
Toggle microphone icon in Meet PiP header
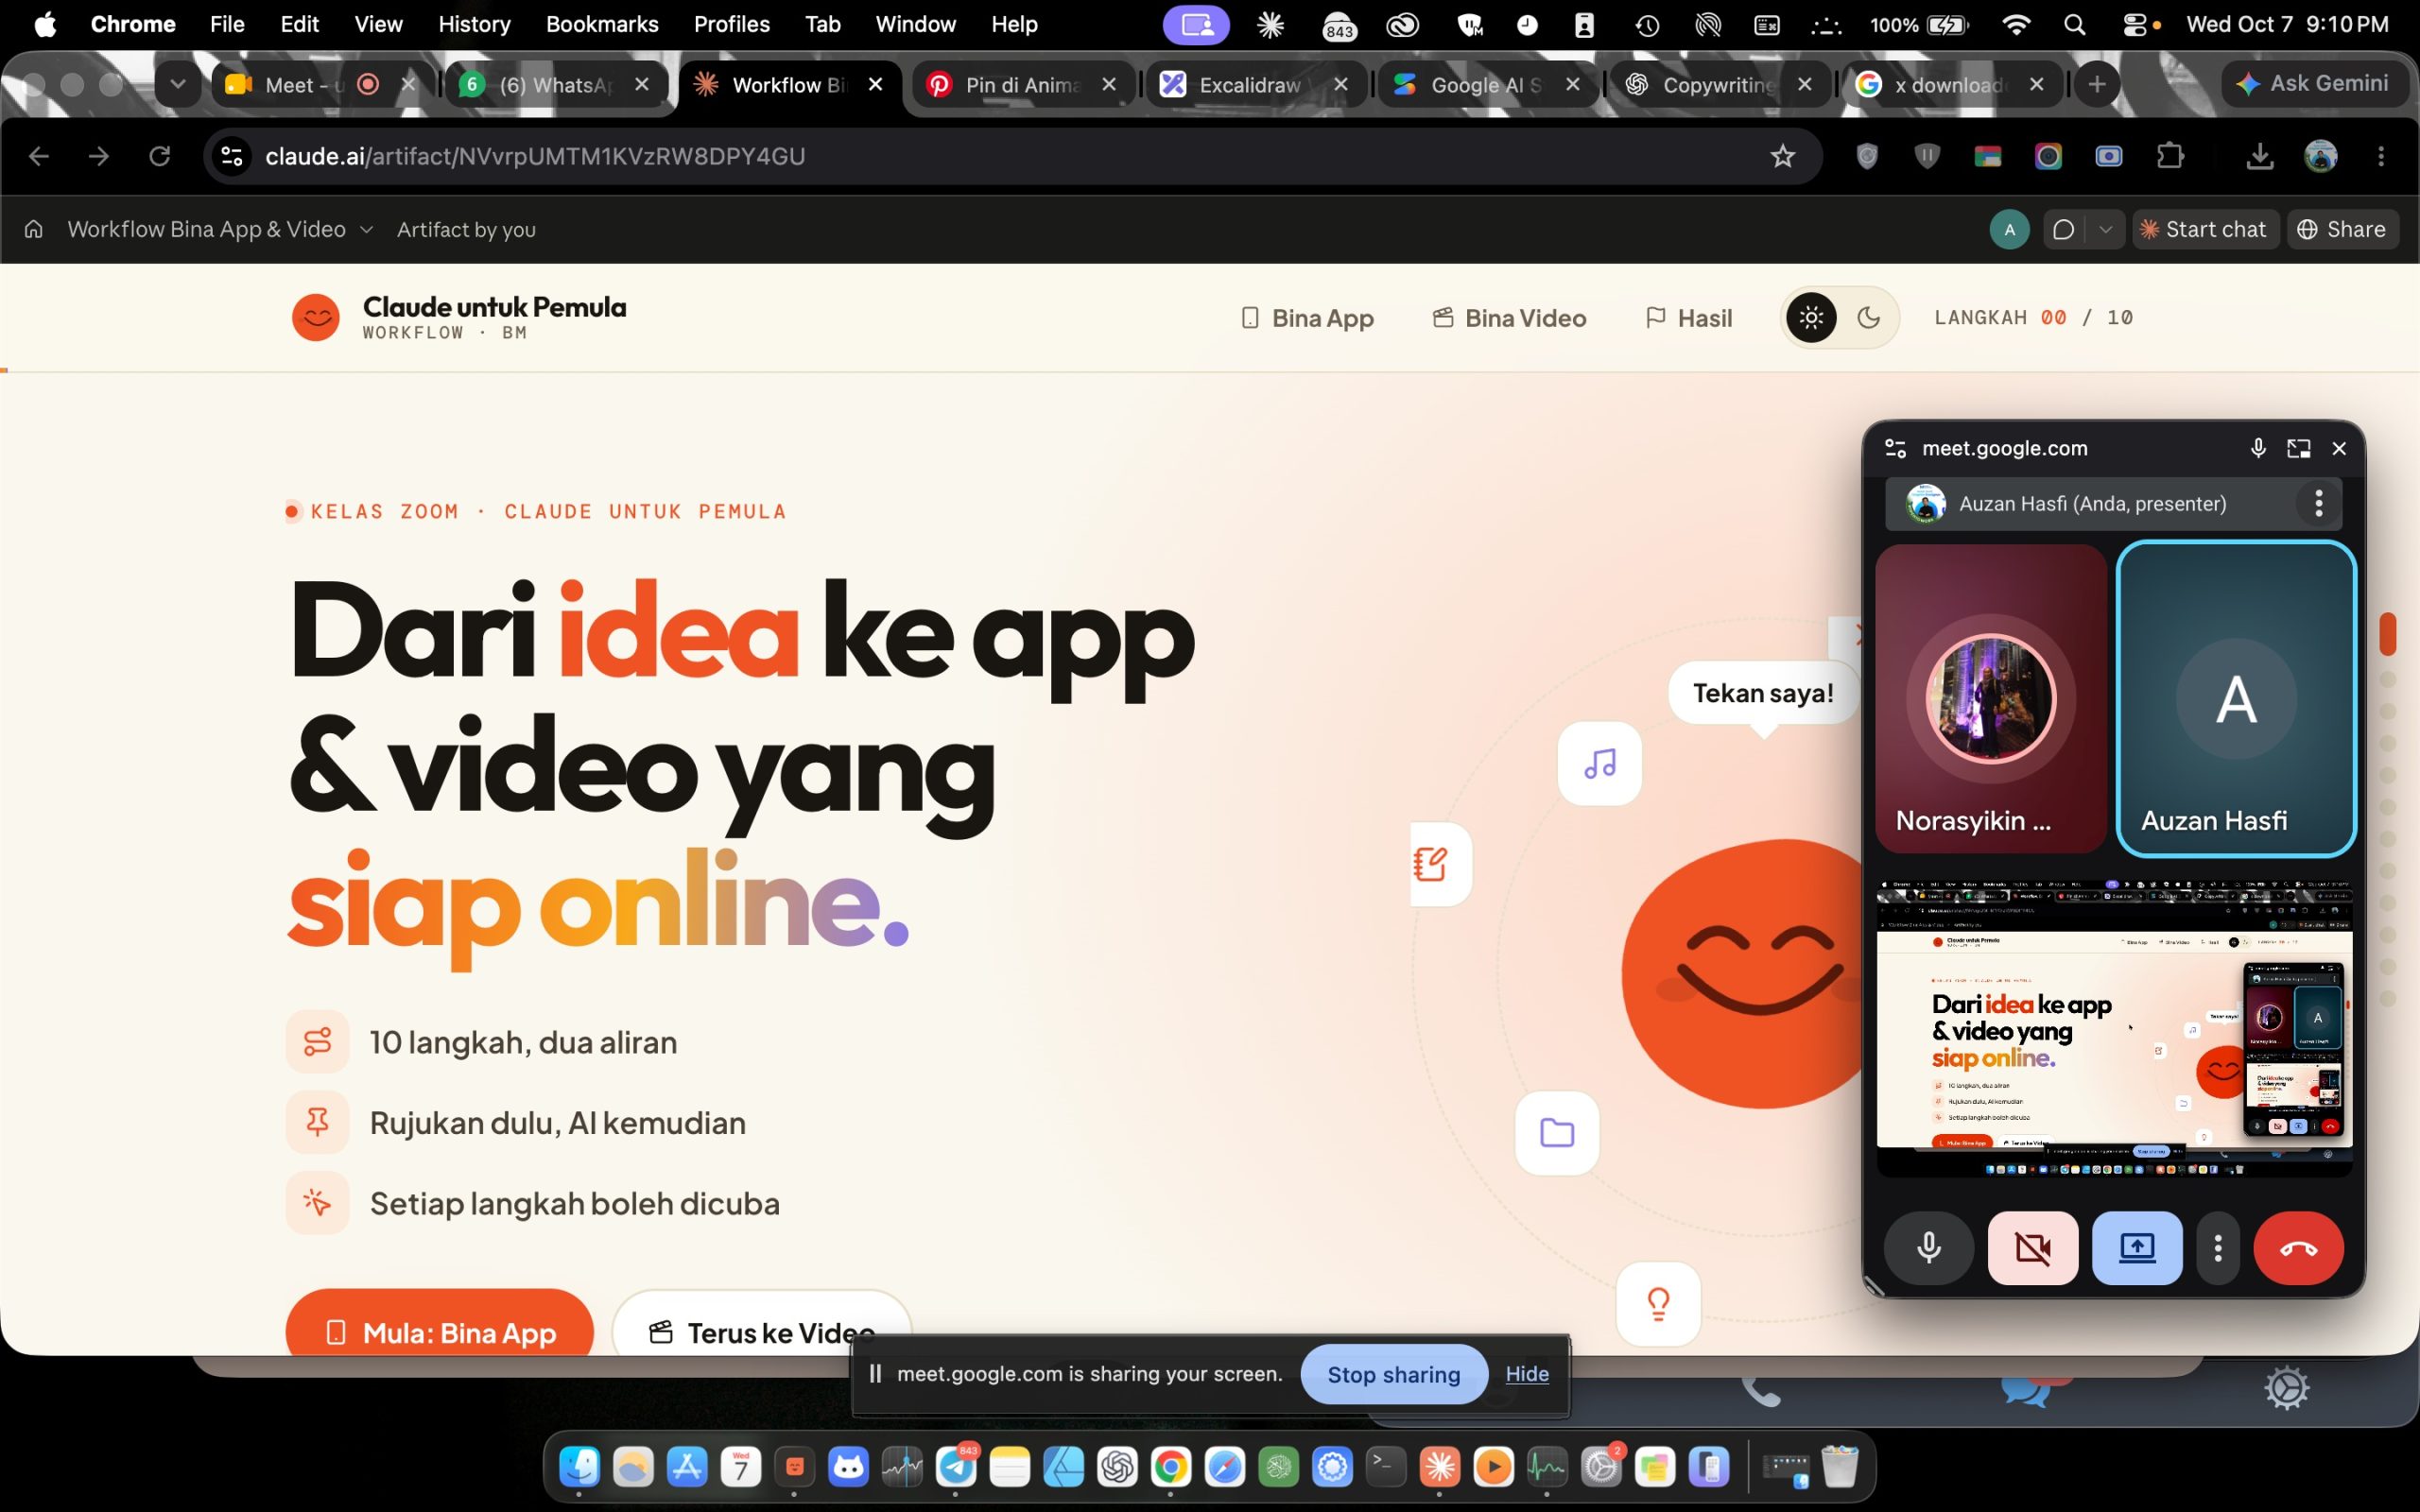pos(2257,448)
